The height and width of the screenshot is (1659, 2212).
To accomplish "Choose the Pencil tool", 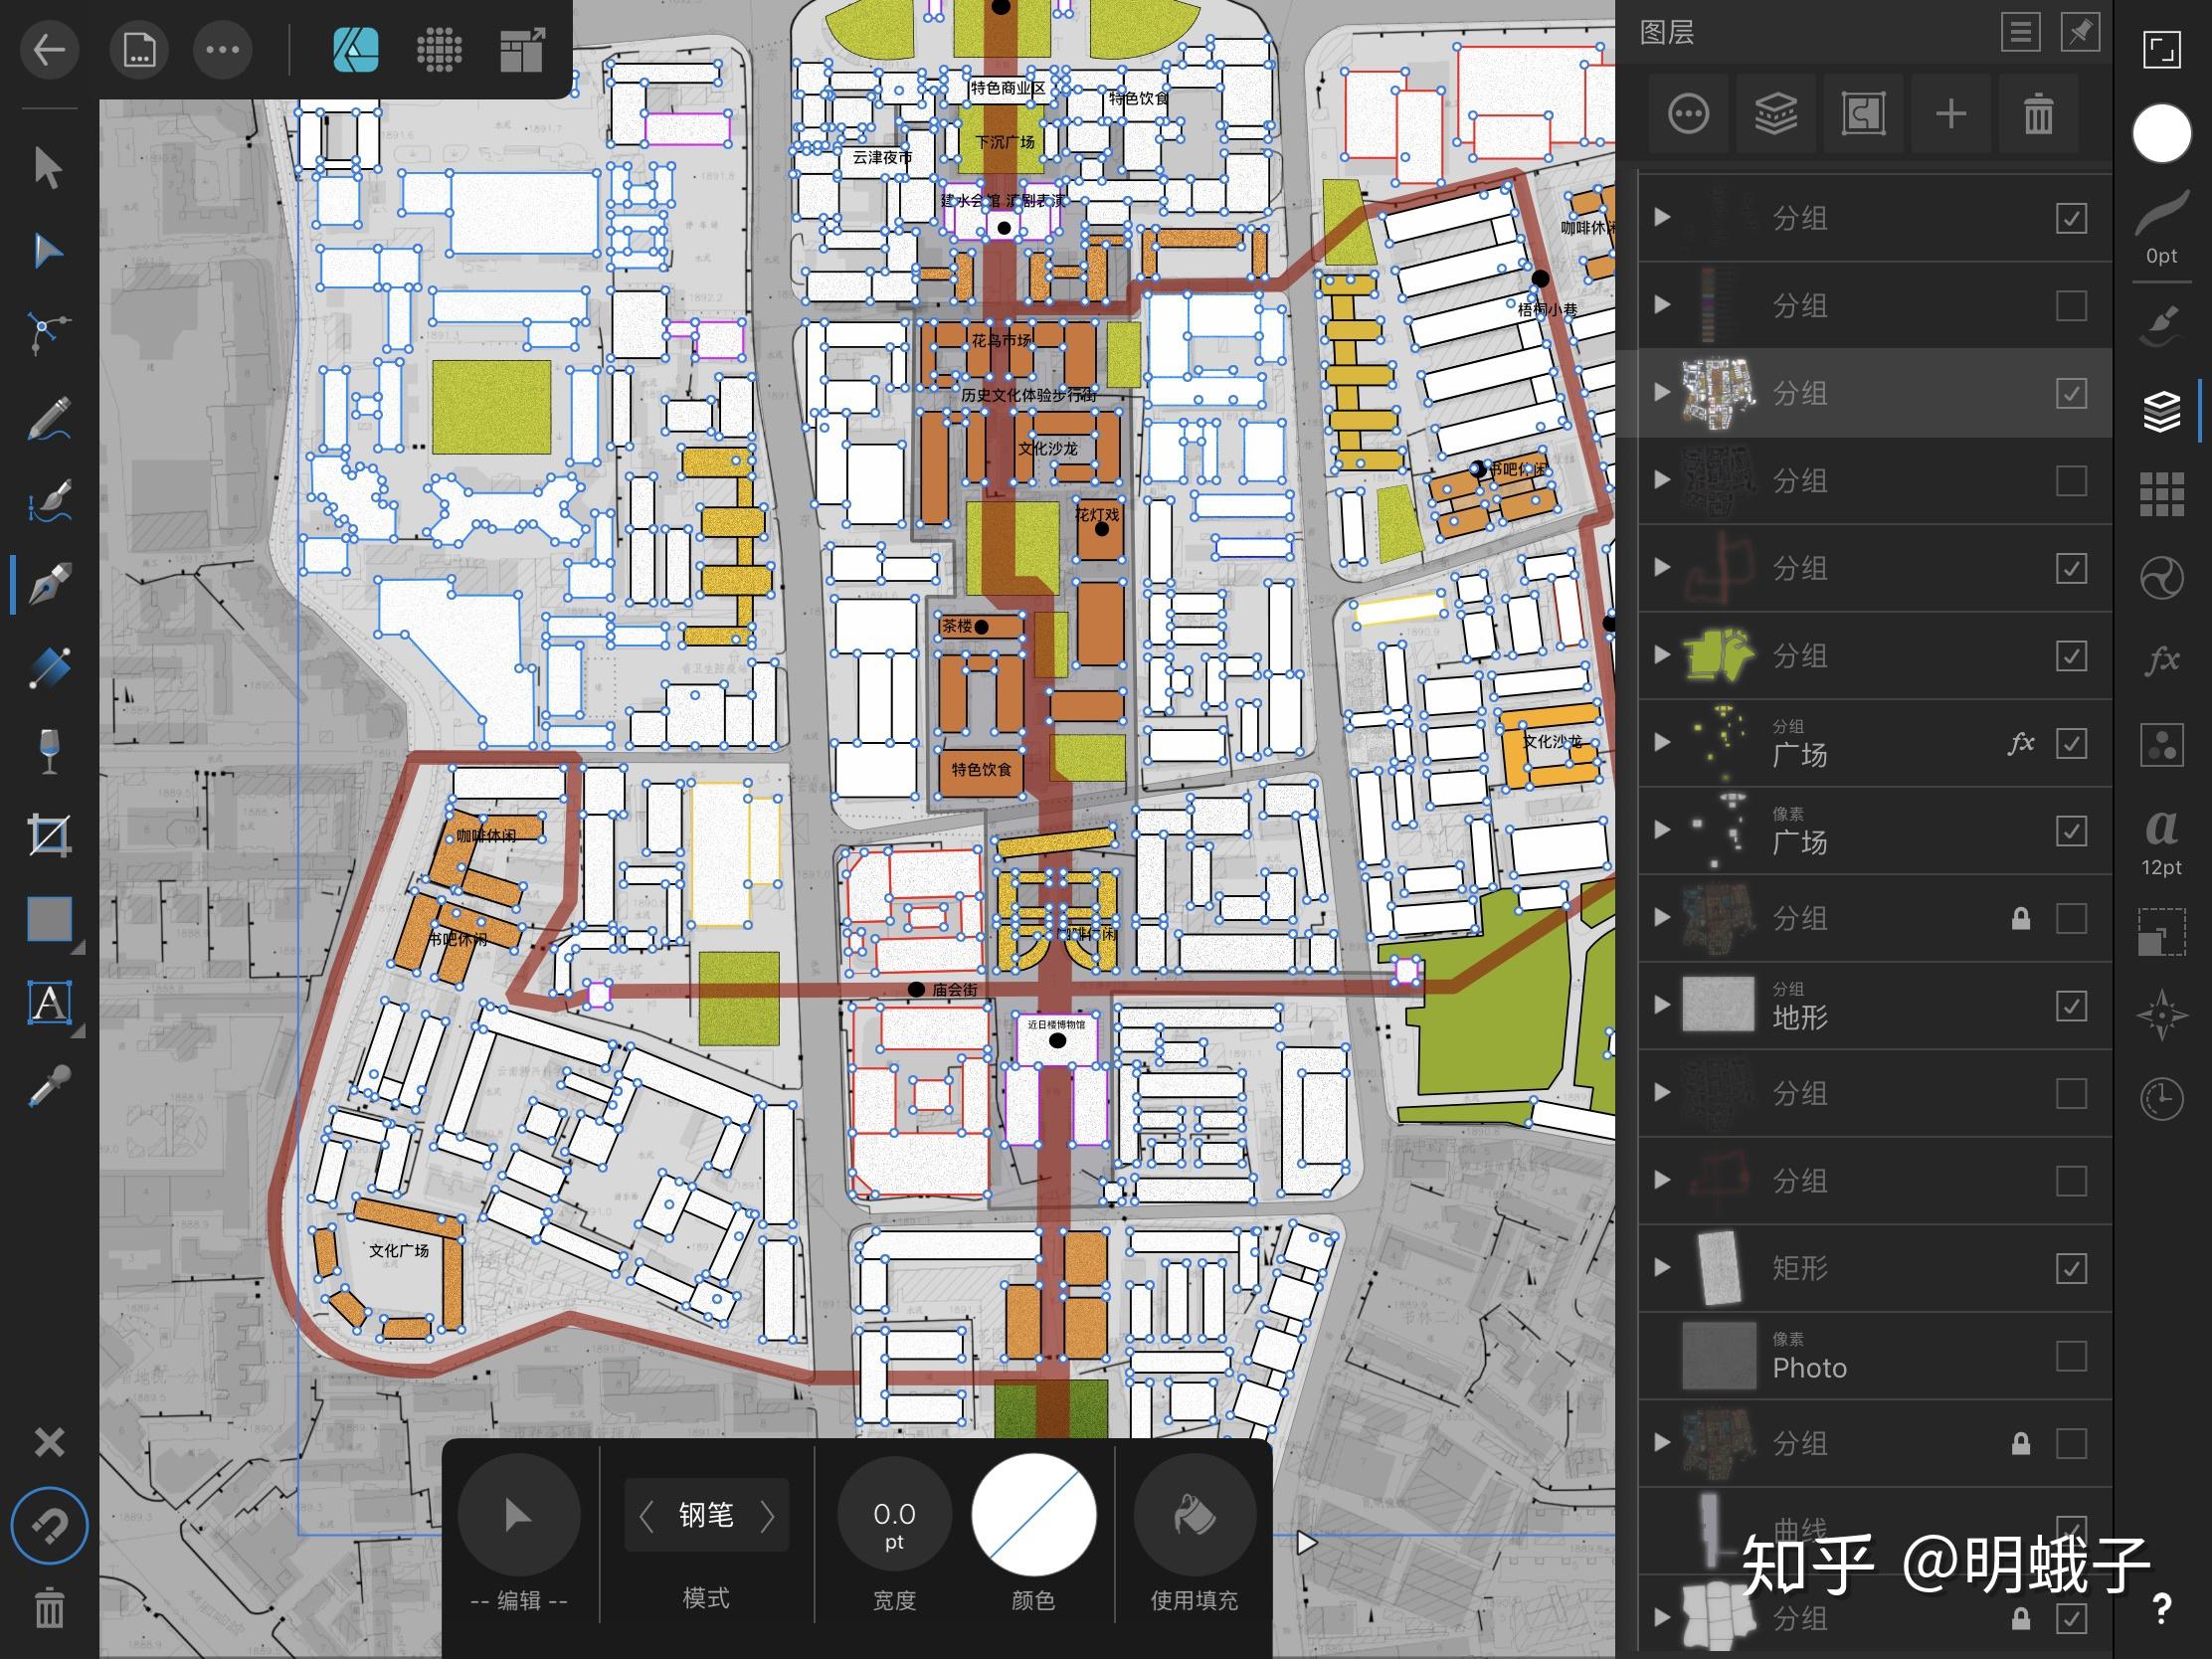I will [x=47, y=418].
